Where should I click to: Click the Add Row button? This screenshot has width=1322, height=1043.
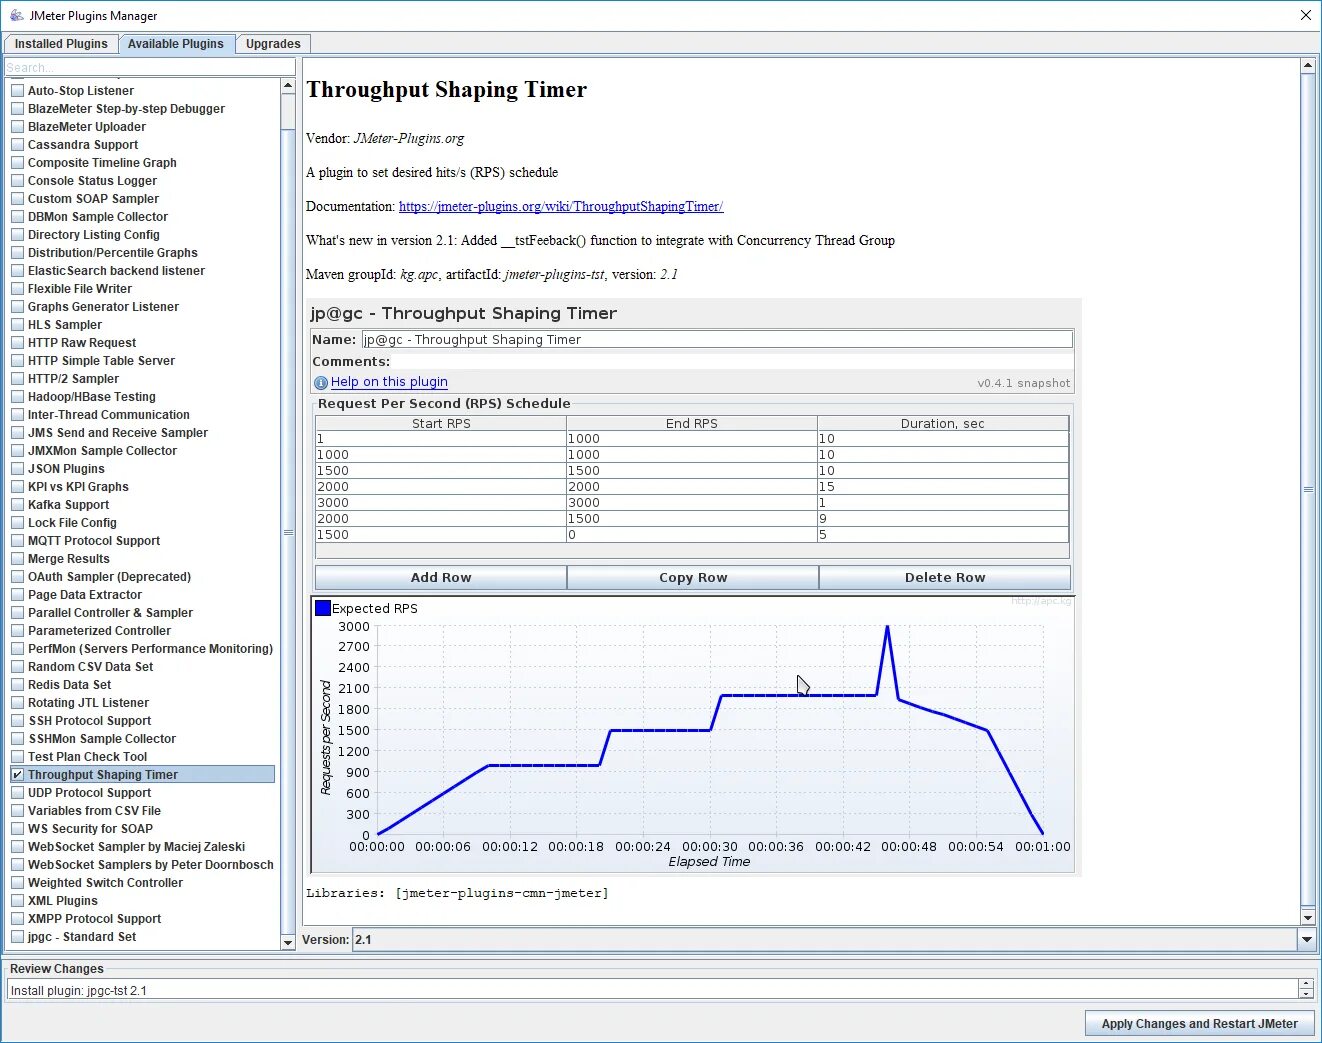coord(441,578)
